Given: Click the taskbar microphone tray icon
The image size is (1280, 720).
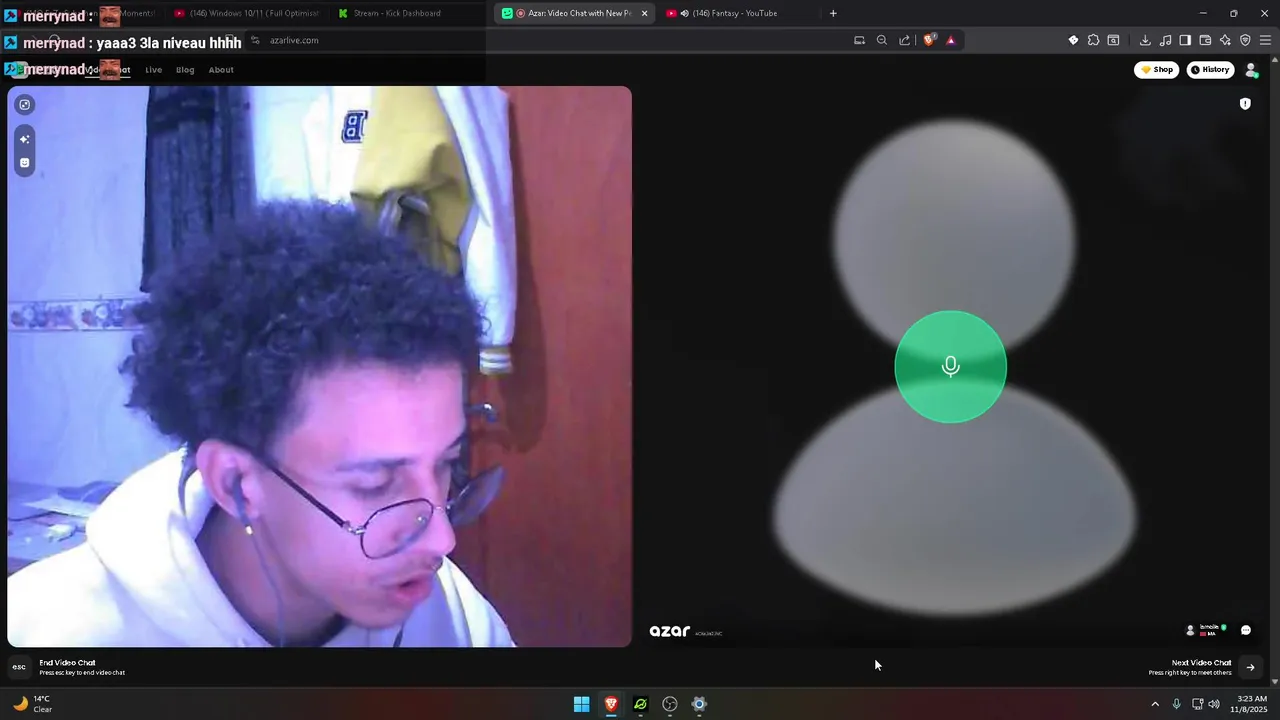Looking at the screenshot, I should click(1176, 704).
